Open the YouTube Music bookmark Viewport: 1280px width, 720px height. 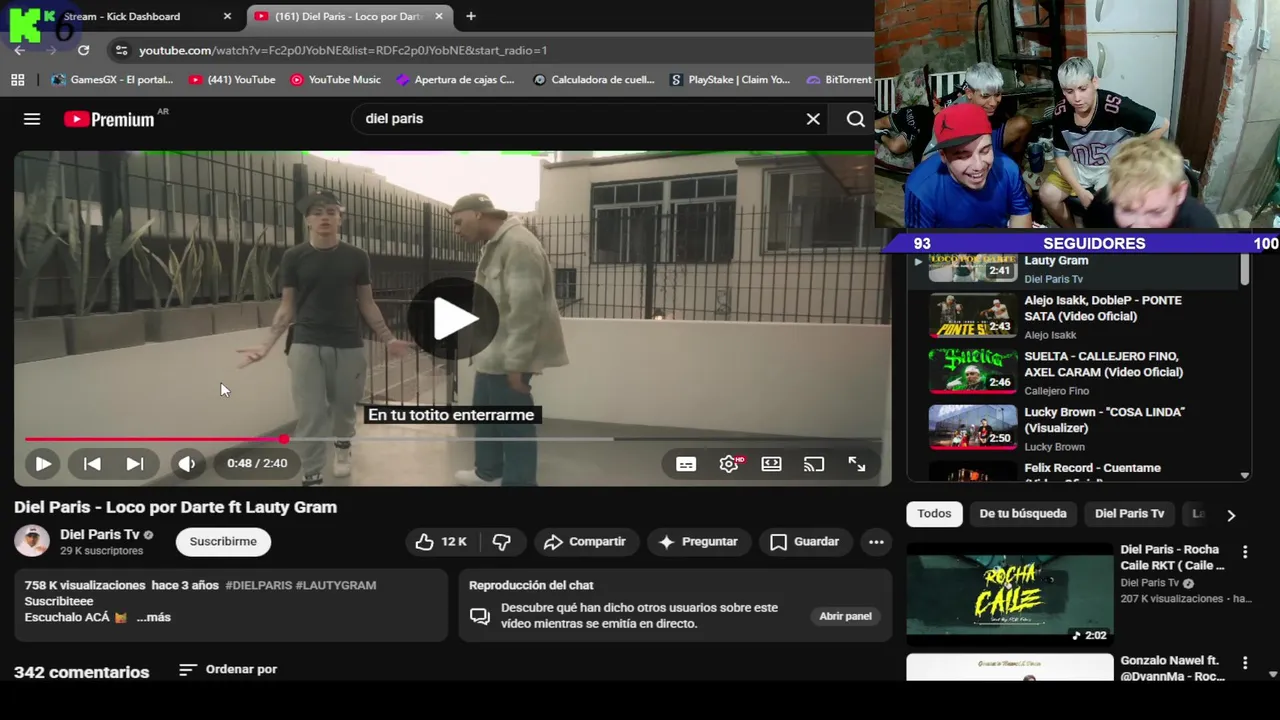point(335,80)
